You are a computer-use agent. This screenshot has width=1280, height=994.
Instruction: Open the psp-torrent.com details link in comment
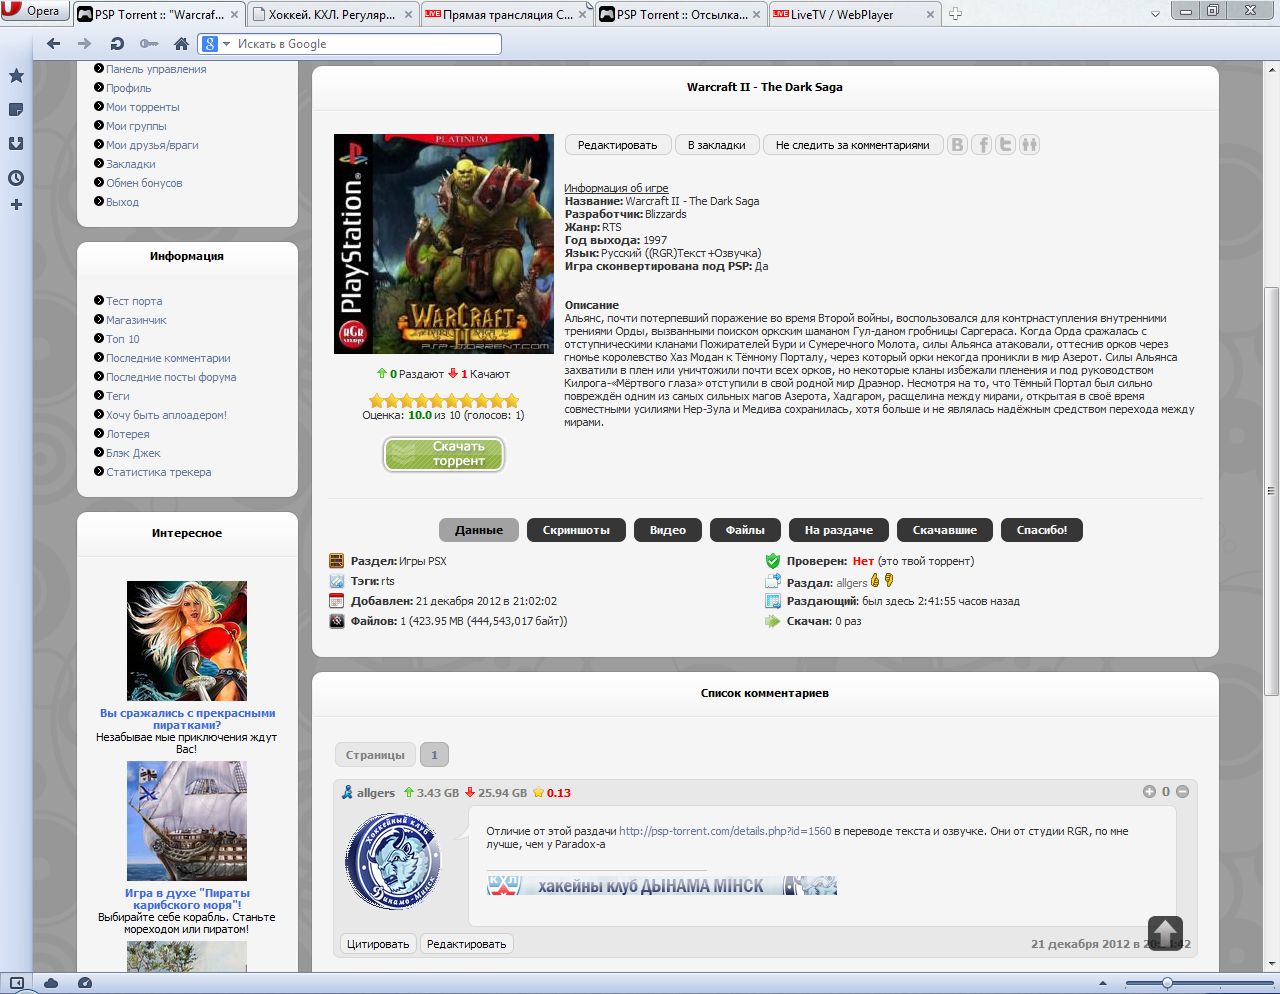(725, 831)
